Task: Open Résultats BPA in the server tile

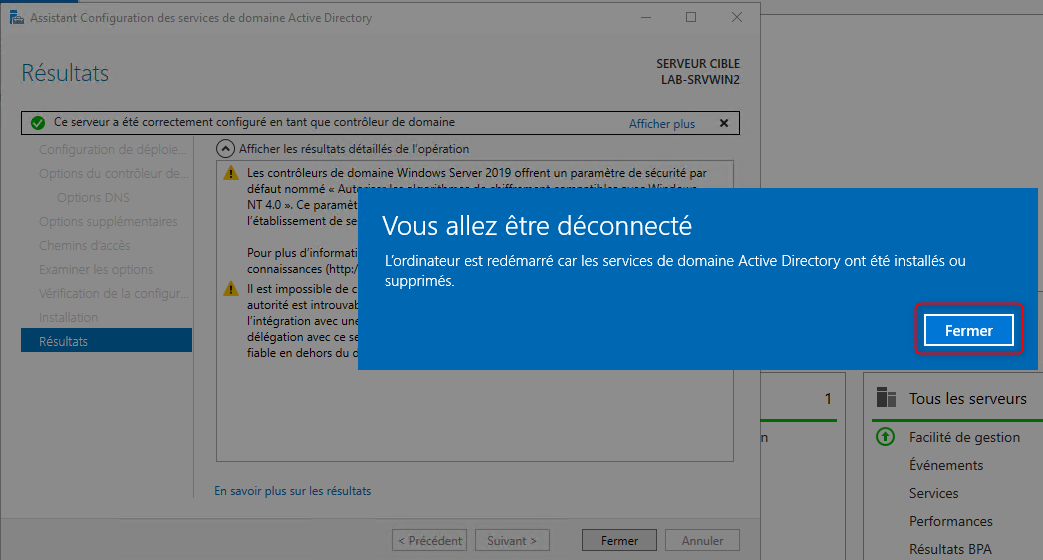Action: pos(950,549)
